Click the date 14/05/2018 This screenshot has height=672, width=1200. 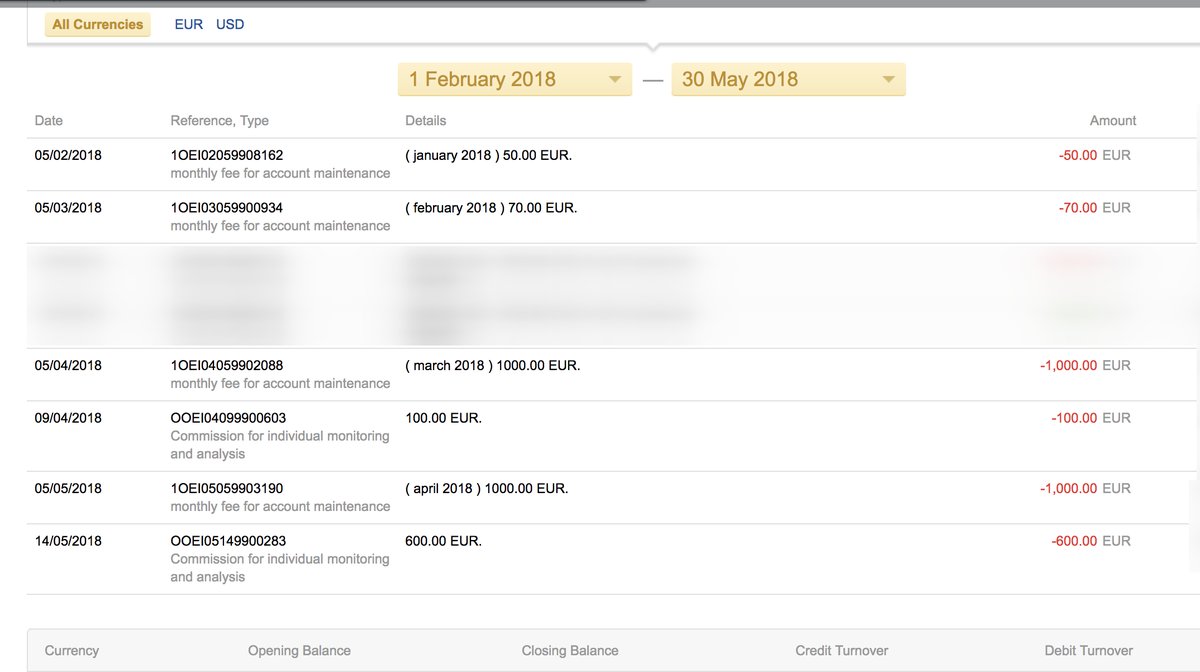(x=68, y=541)
